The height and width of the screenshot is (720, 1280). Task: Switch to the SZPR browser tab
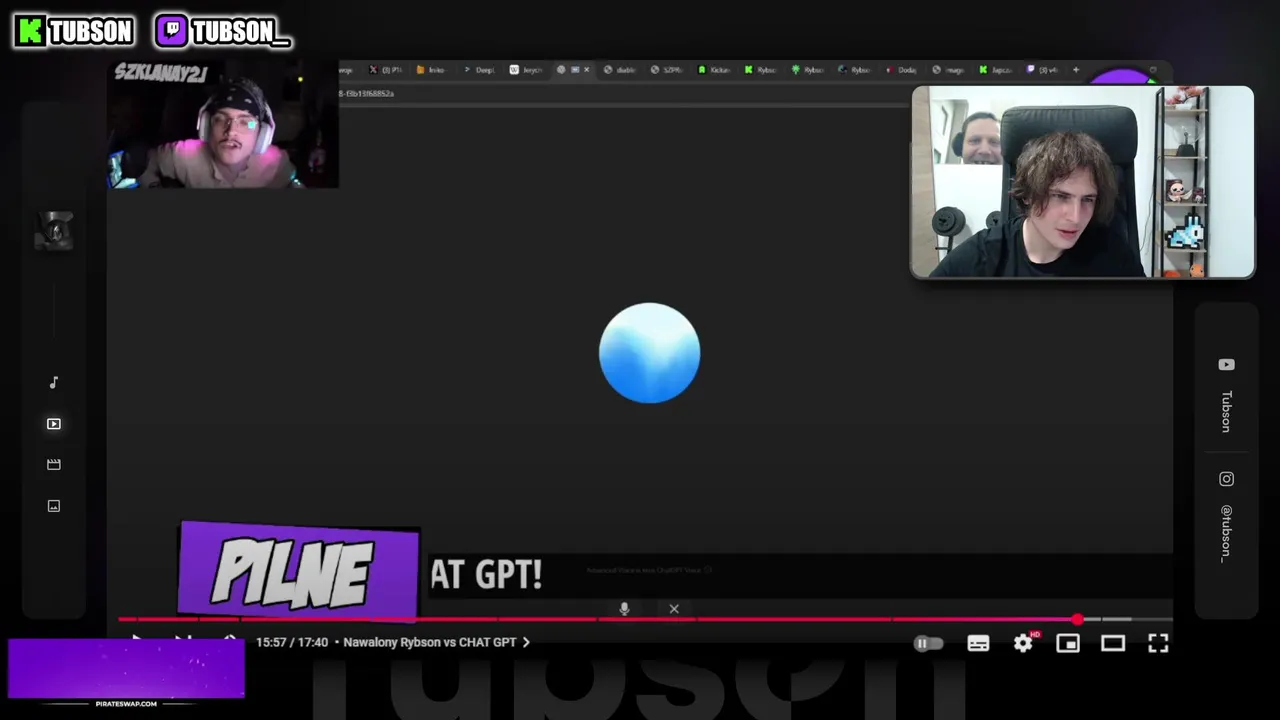coord(667,70)
